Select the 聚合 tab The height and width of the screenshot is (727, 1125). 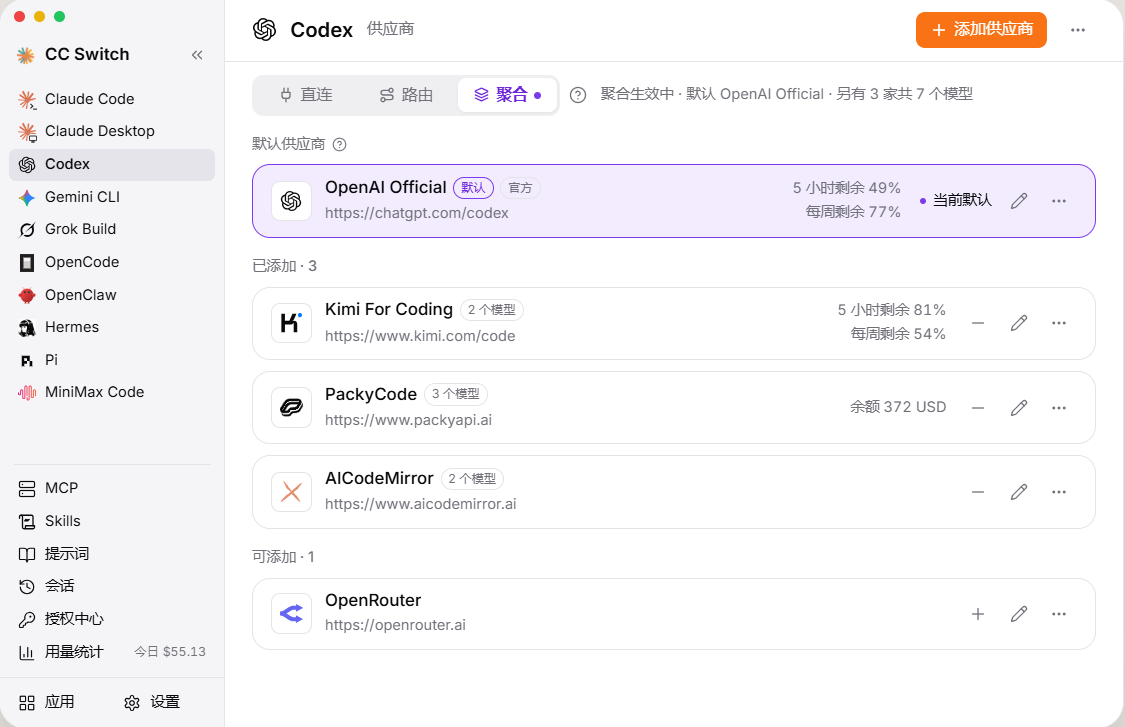pyautogui.click(x=507, y=95)
